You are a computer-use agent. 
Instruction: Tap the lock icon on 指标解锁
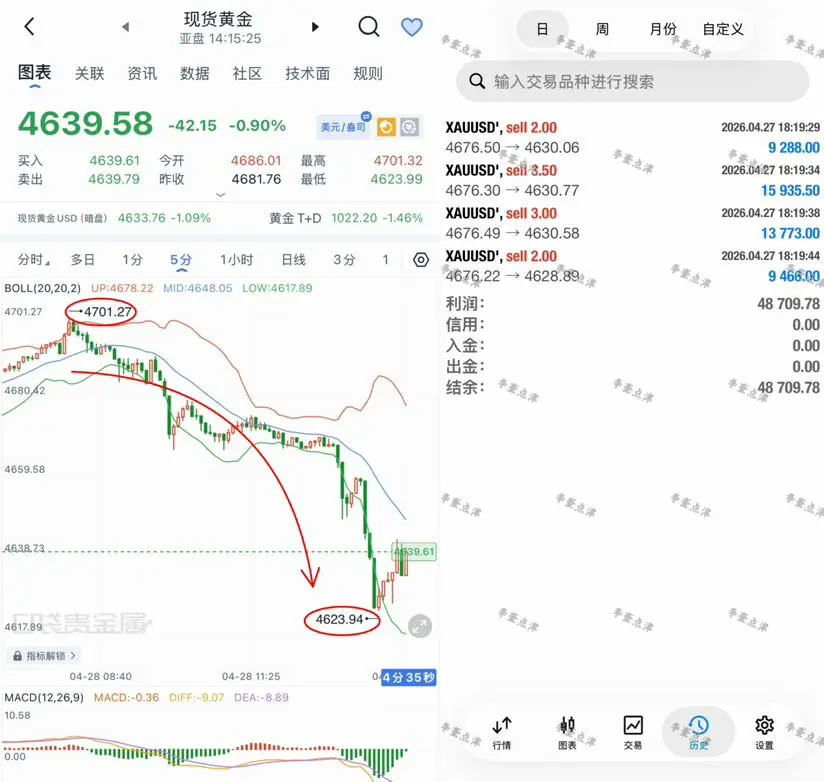tap(17, 656)
